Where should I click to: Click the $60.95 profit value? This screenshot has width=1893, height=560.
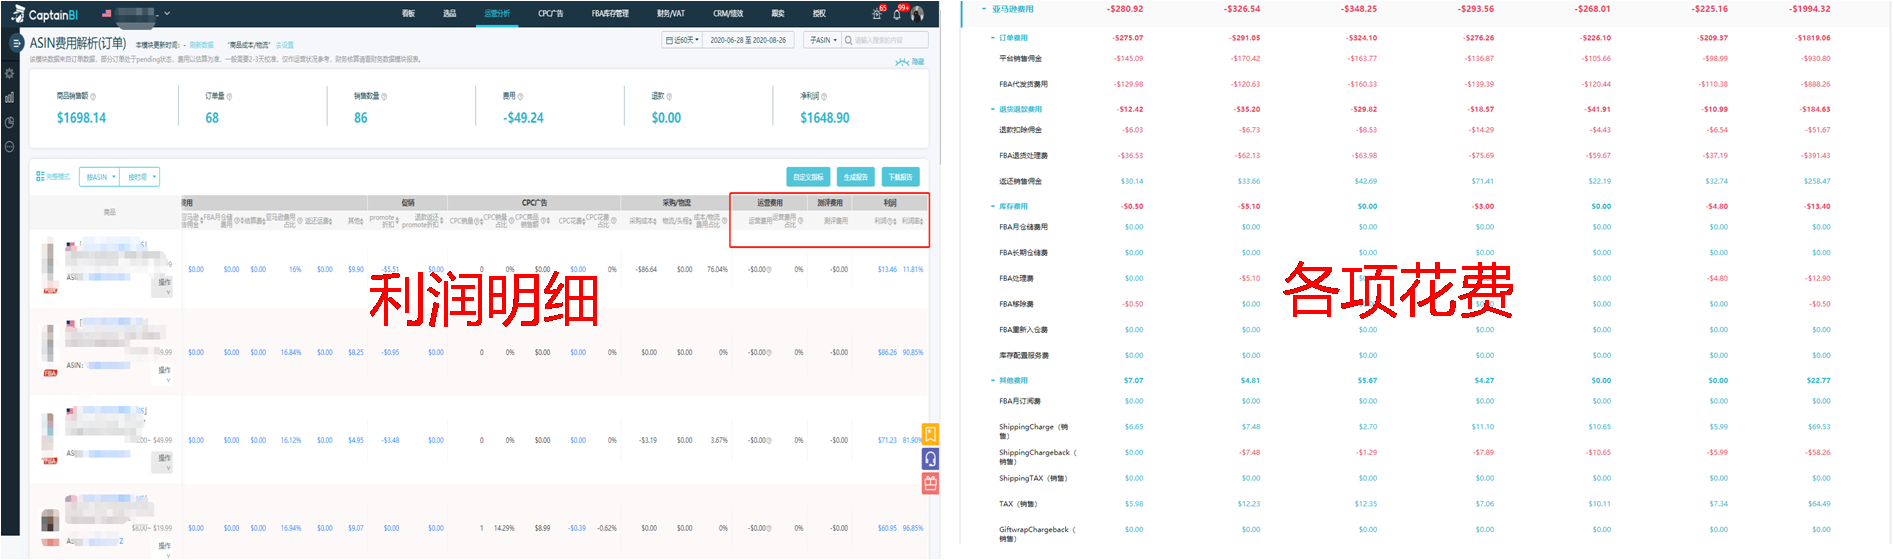coord(887,528)
